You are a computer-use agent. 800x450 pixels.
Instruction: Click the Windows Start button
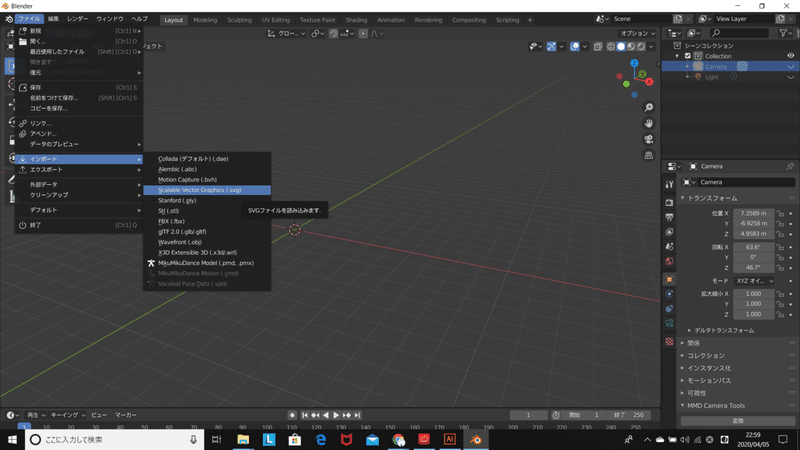[12, 439]
